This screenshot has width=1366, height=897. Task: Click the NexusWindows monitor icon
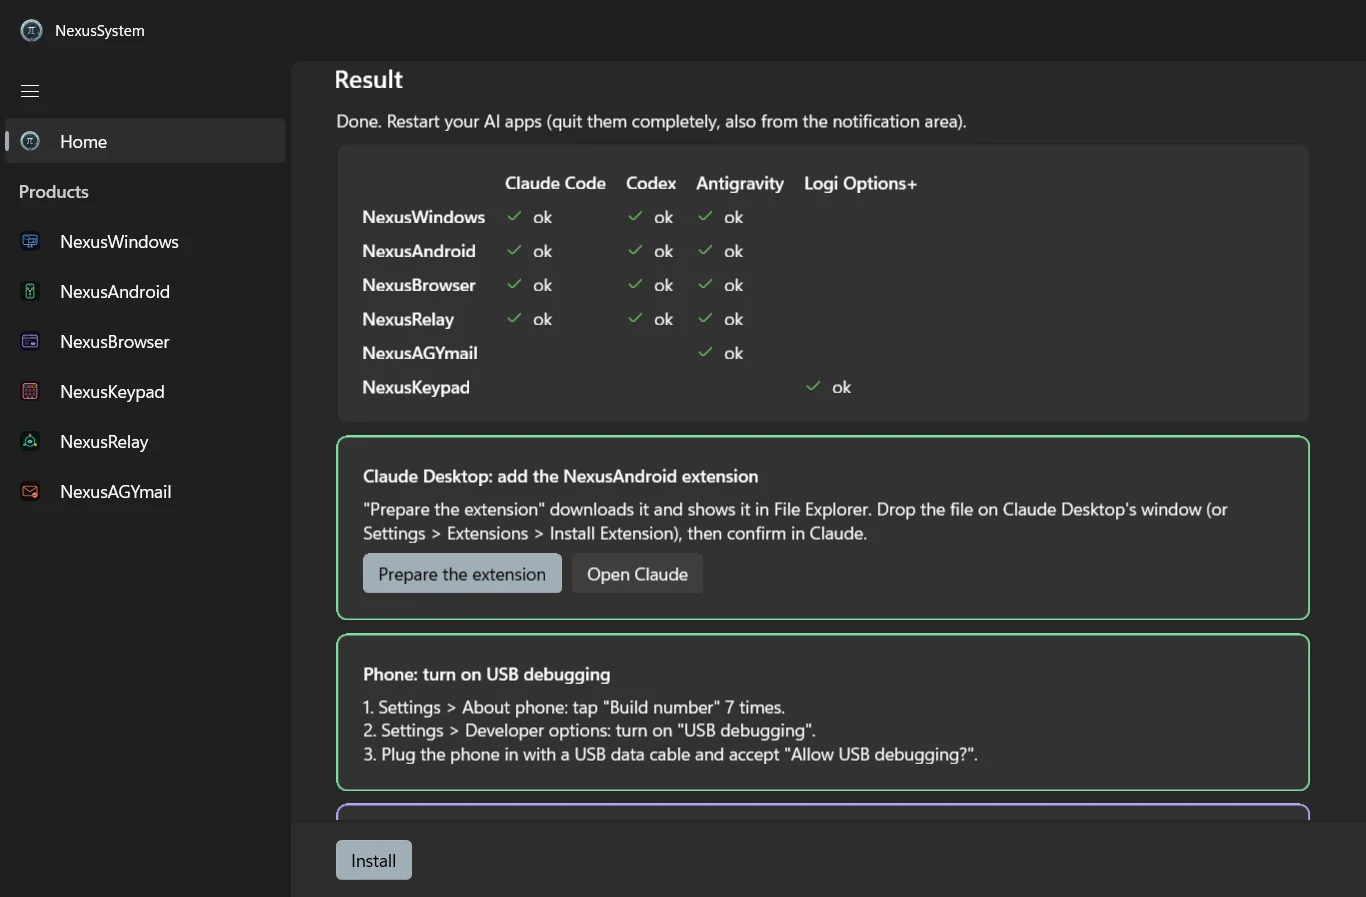30,241
